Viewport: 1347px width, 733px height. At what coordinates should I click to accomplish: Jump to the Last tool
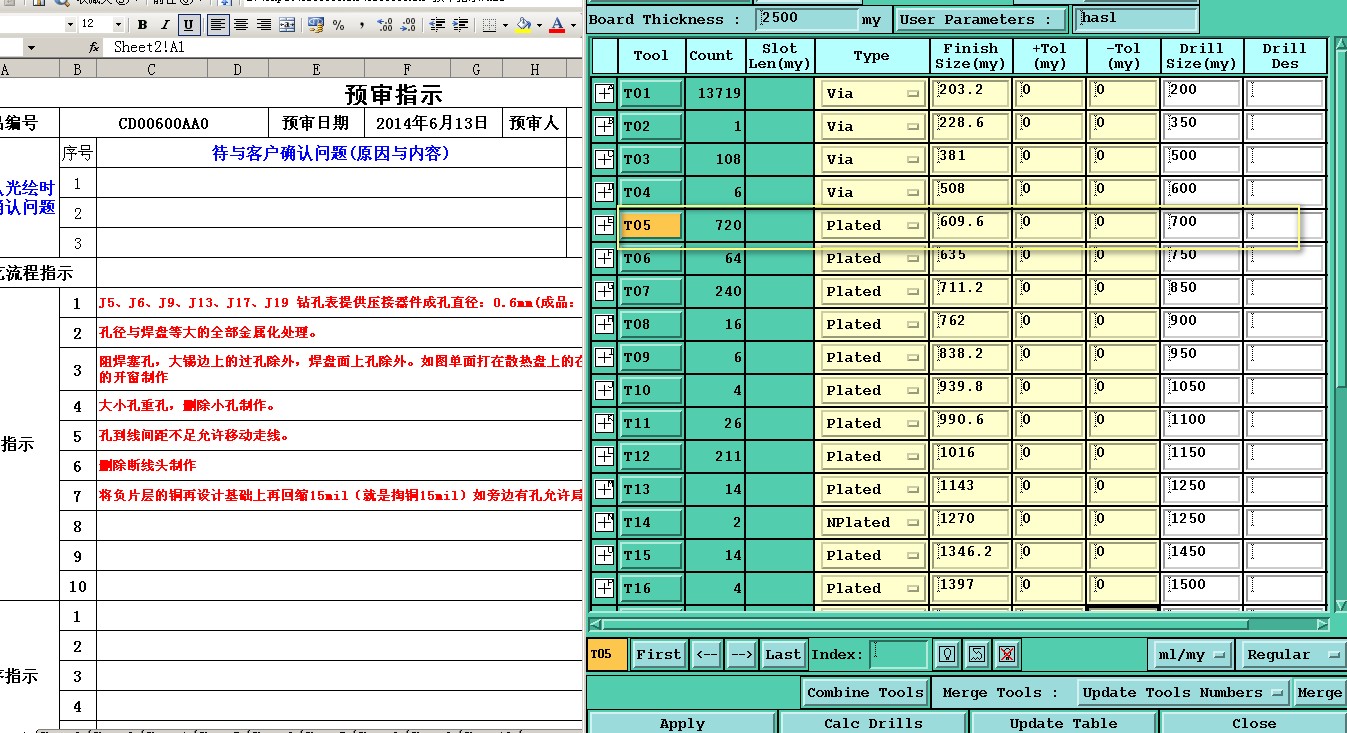click(783, 655)
